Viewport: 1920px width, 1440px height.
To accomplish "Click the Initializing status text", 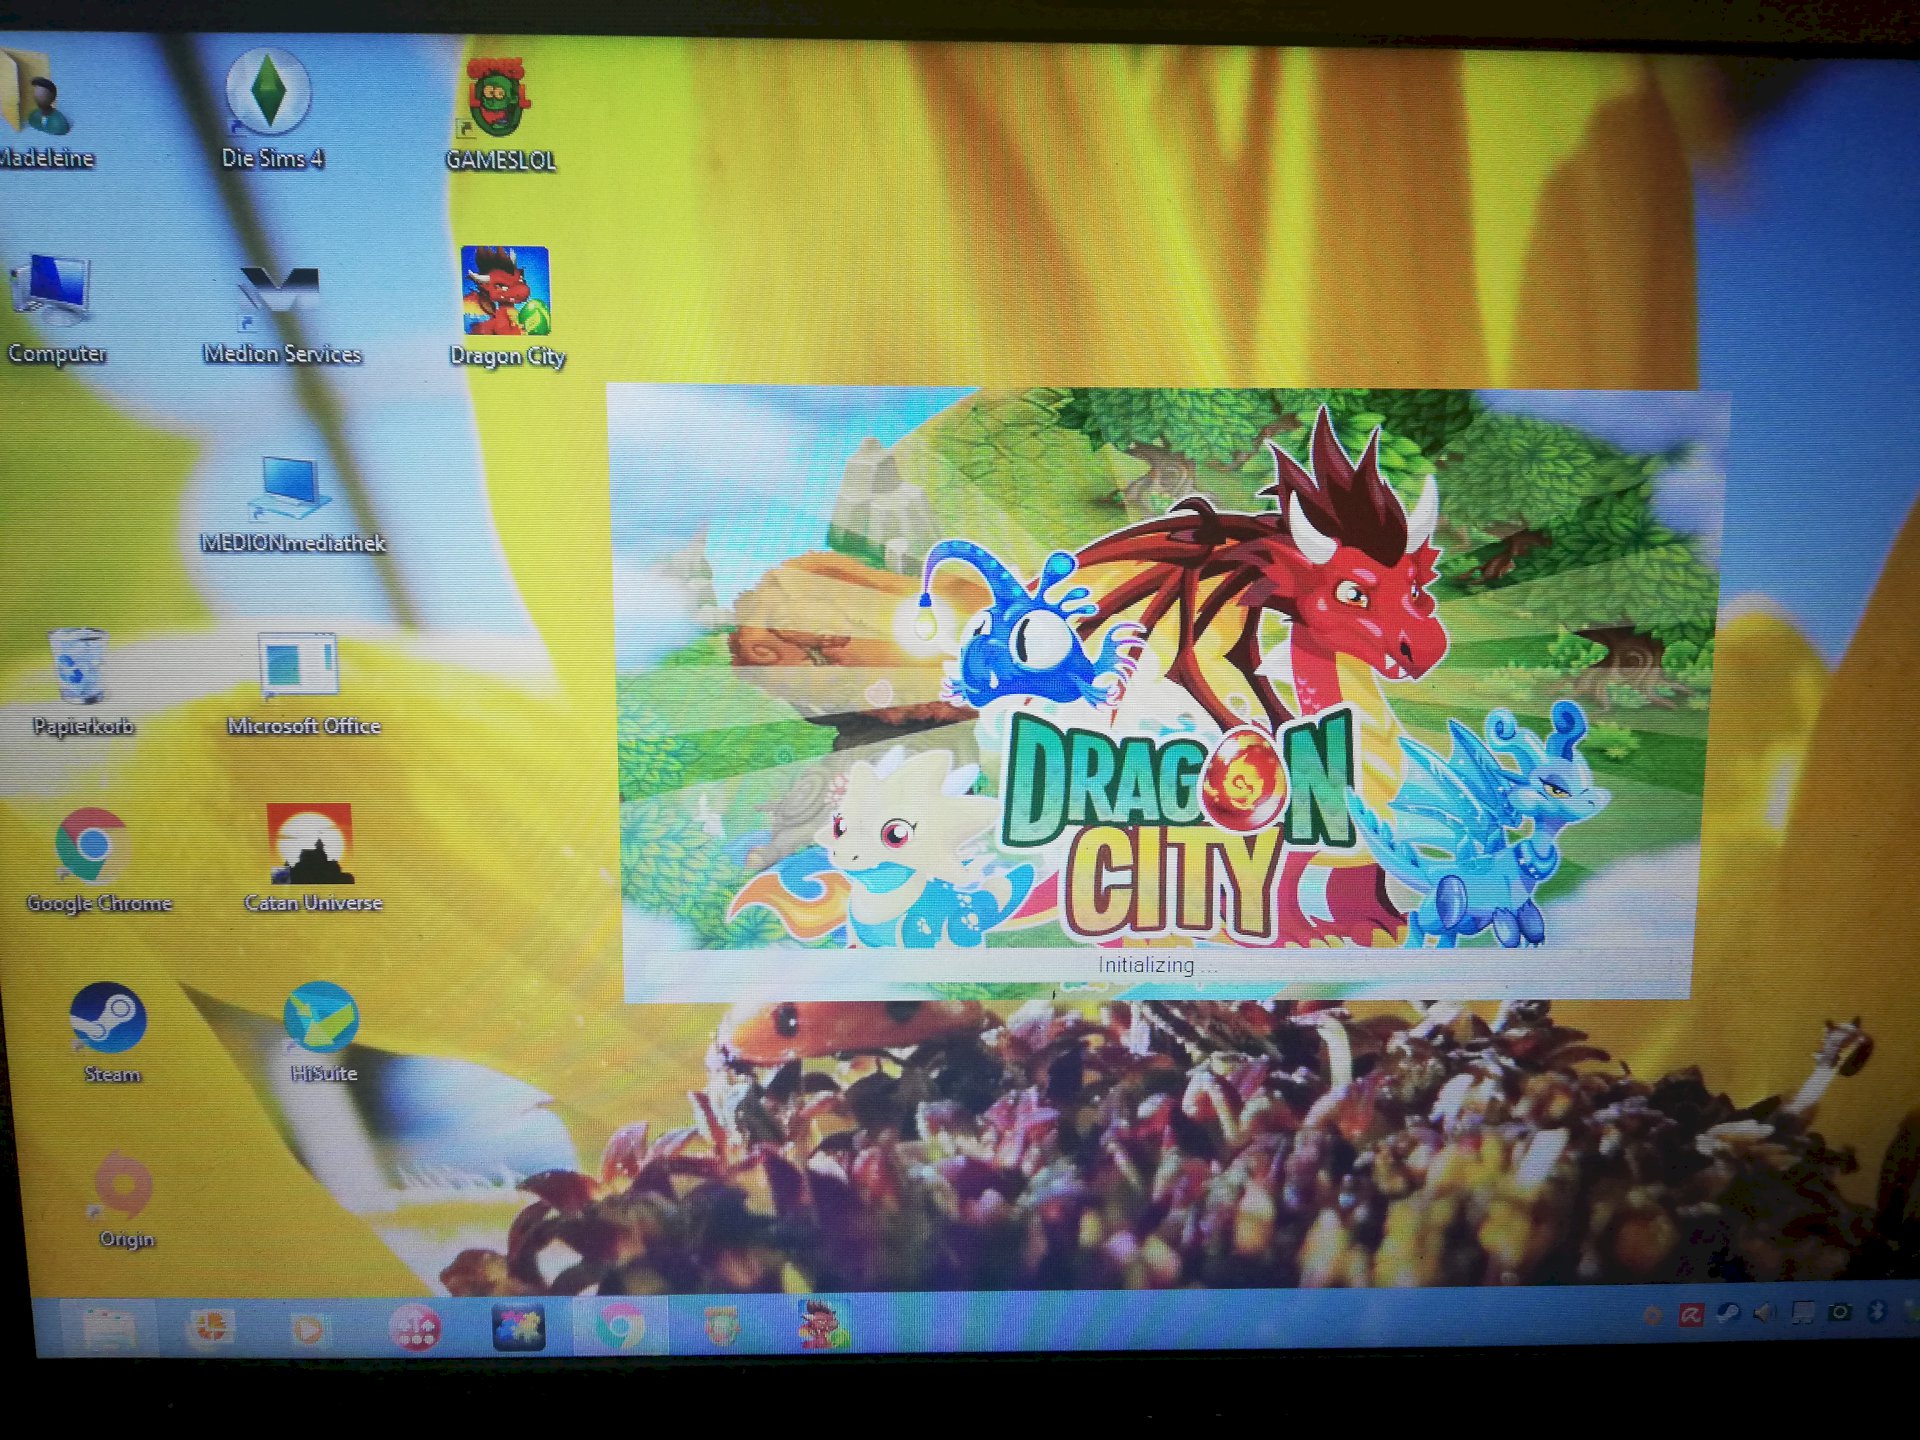I will [x=1157, y=966].
